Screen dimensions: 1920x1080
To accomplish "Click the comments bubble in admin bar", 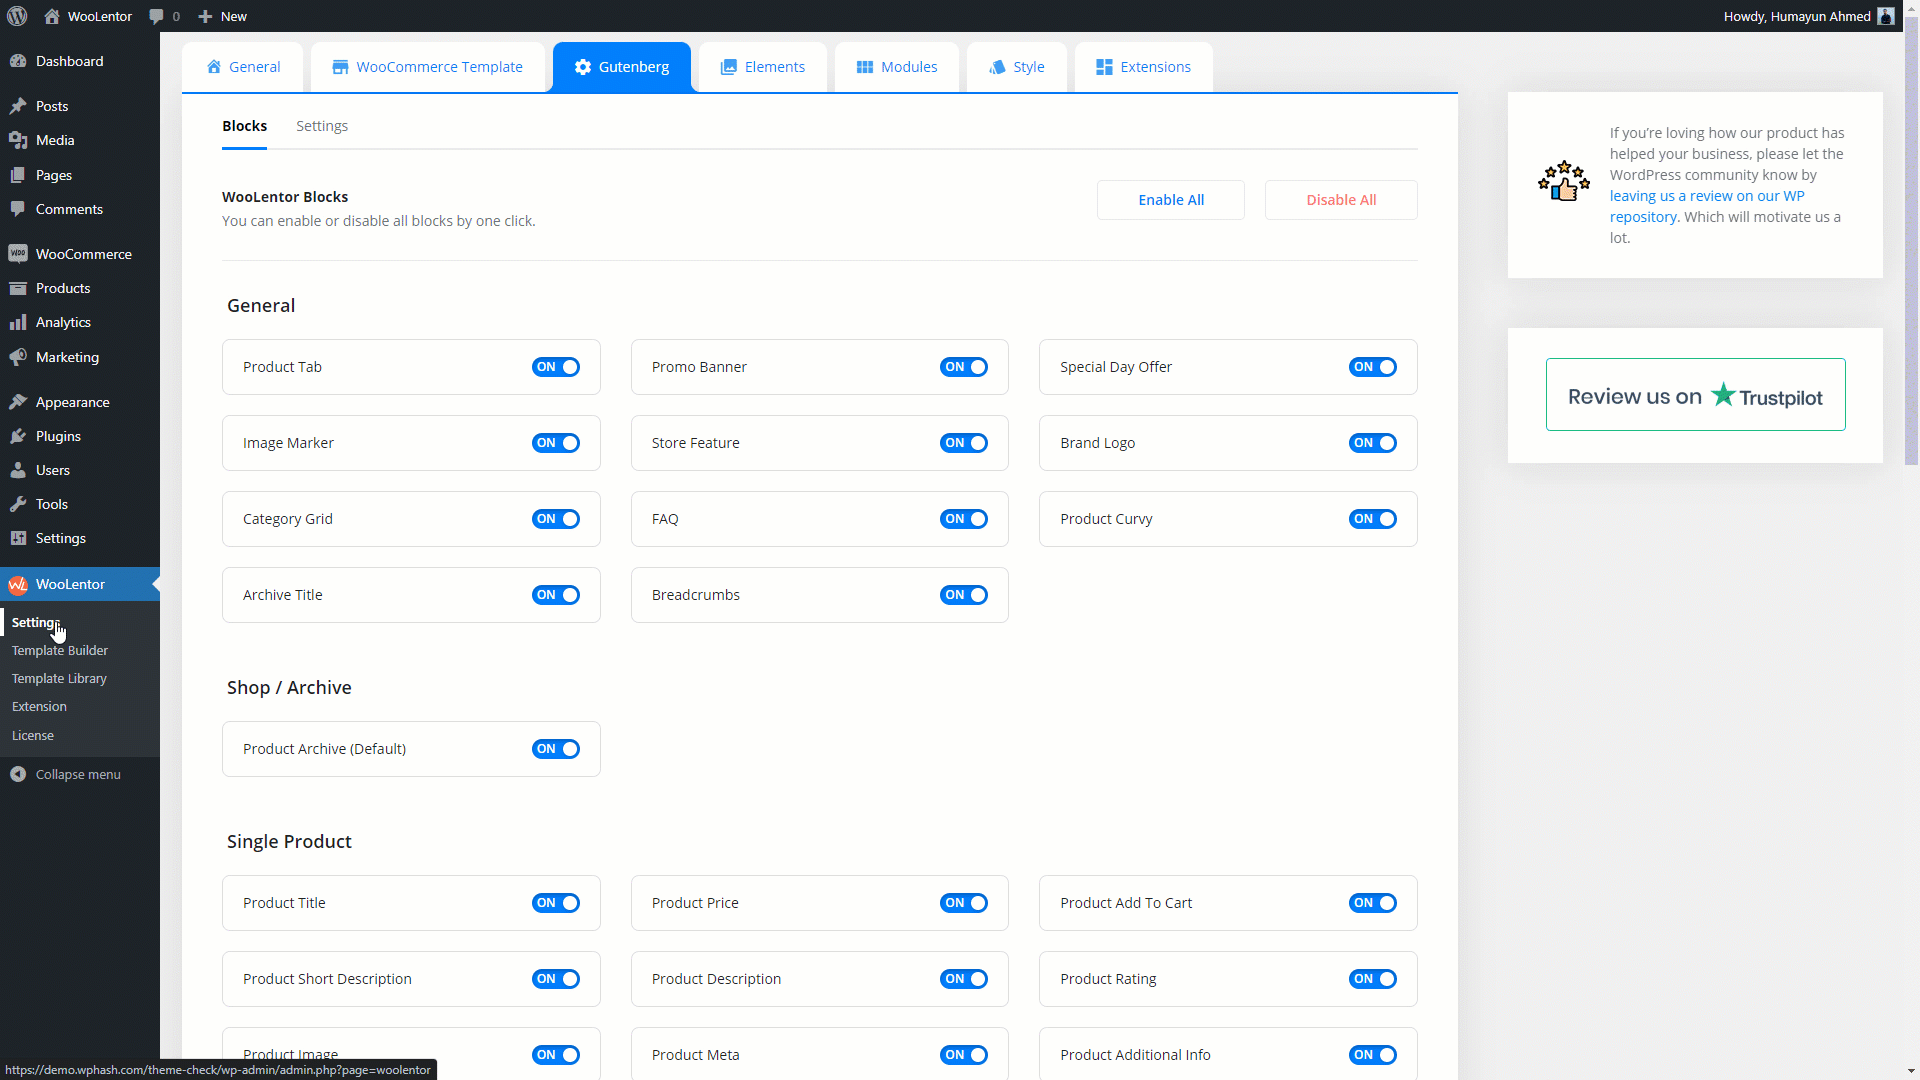I will point(156,16).
